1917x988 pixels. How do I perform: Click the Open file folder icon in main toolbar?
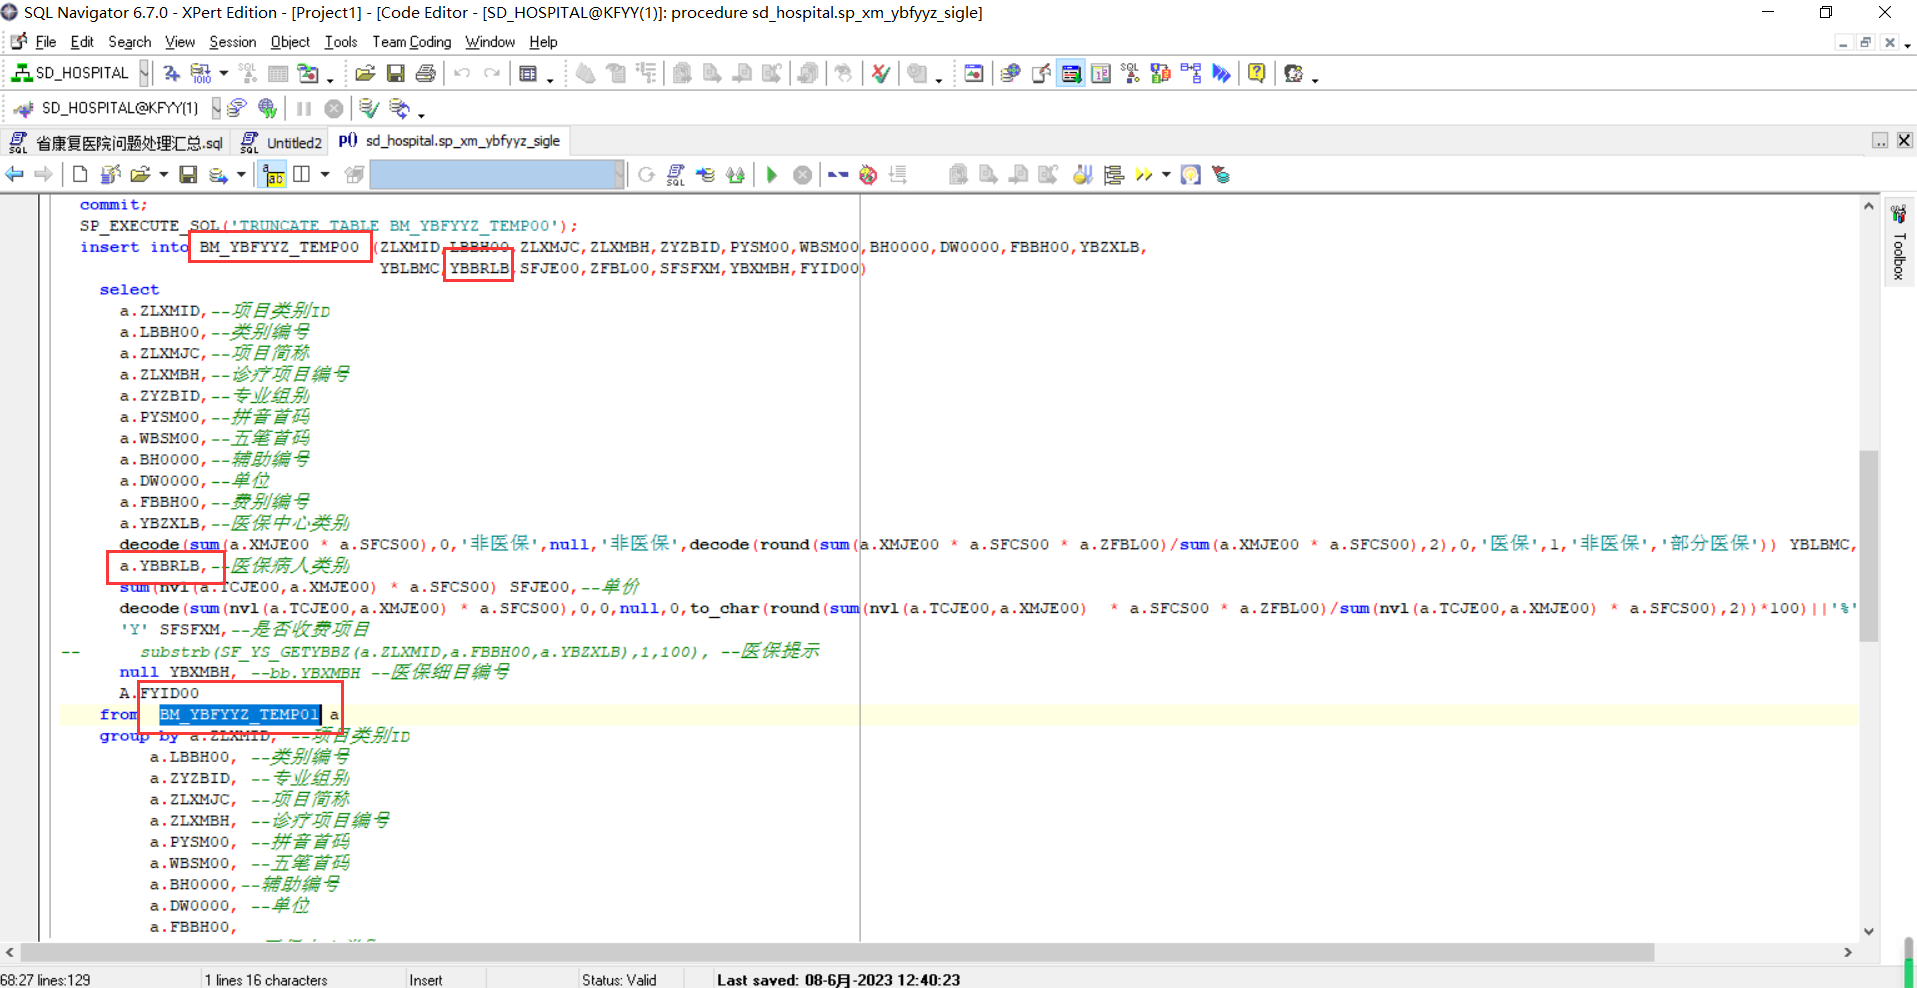pyautogui.click(x=365, y=74)
